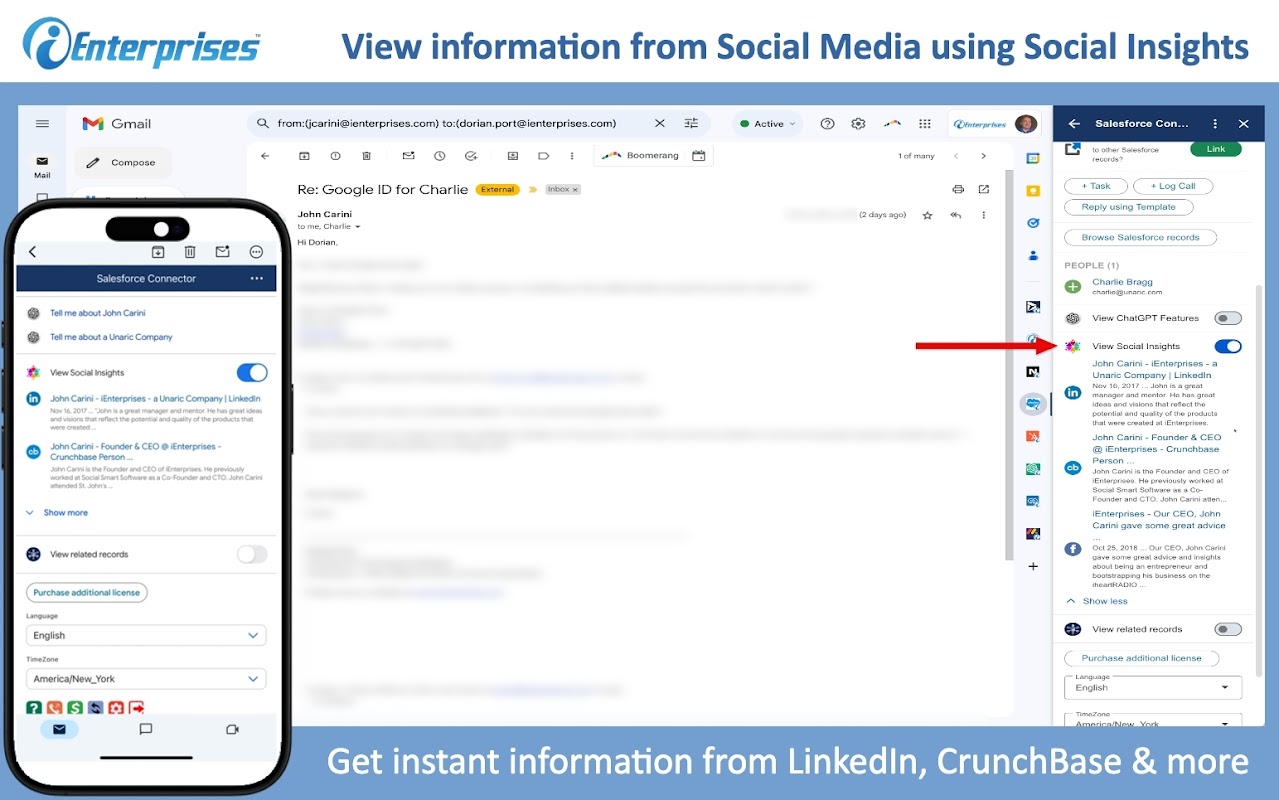Image resolution: width=1279 pixels, height=800 pixels.
Task: Open Gmail support help icon
Action: pyautogui.click(x=827, y=124)
